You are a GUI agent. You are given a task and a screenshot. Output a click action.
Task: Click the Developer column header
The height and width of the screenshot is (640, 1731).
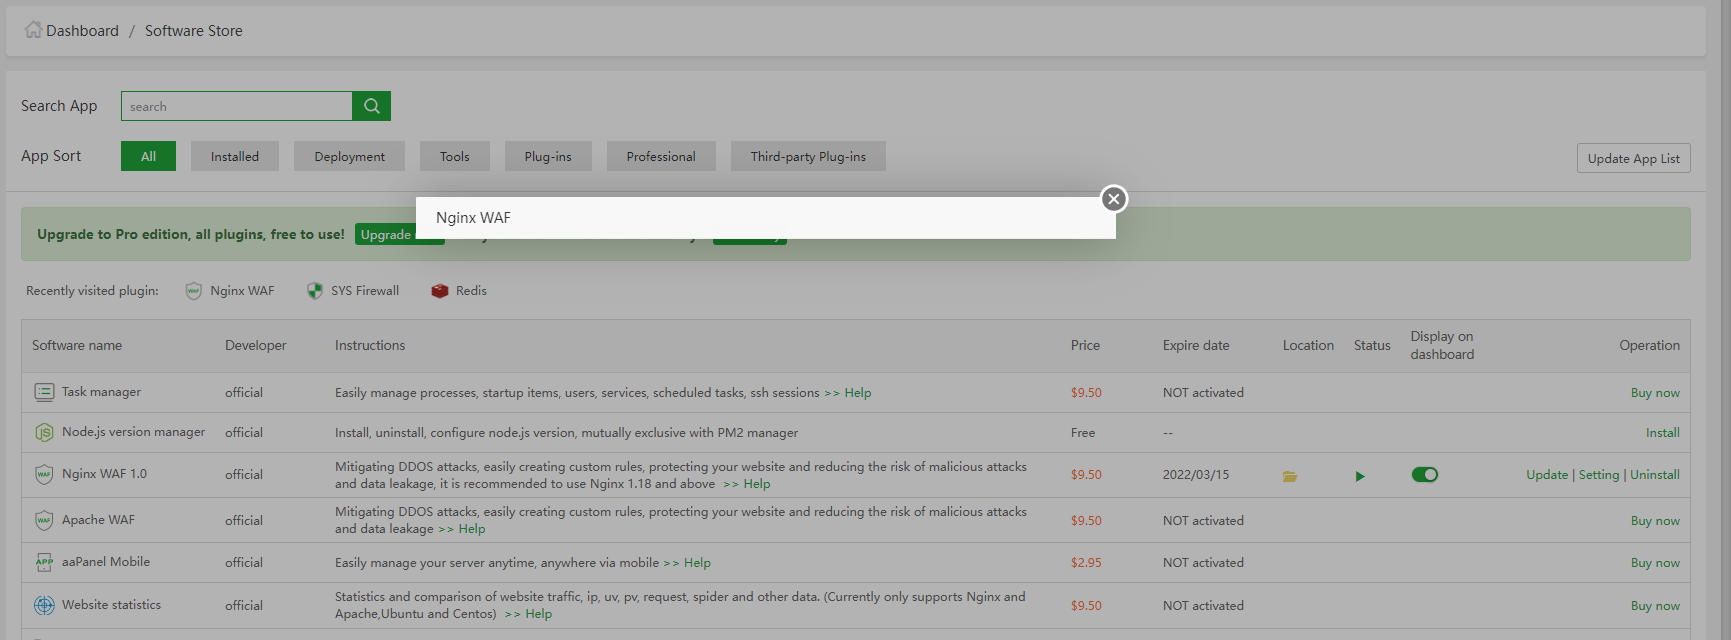click(255, 345)
